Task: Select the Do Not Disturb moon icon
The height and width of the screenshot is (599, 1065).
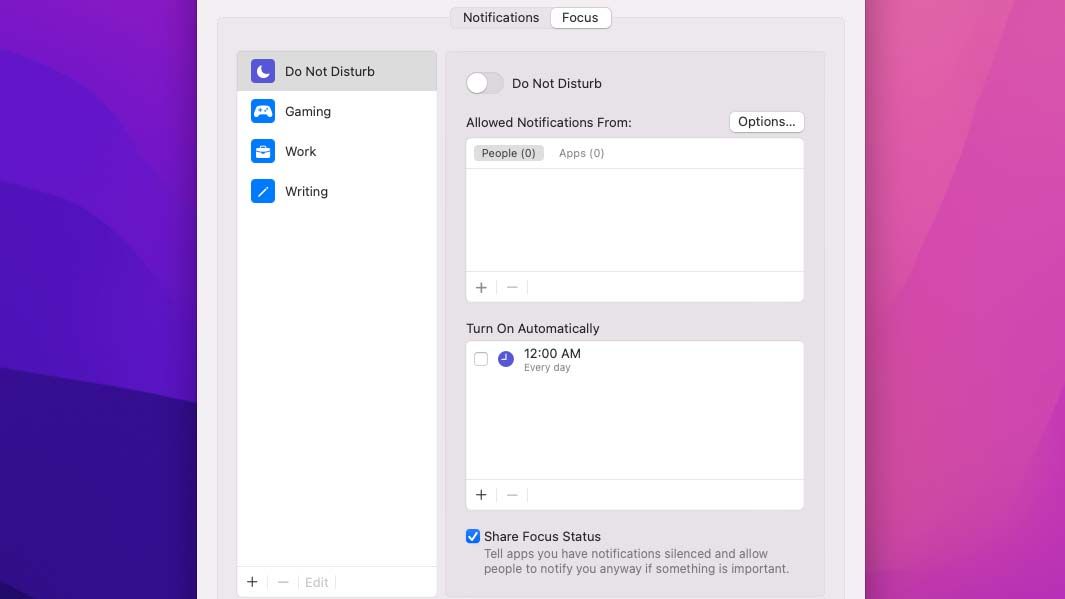Action: point(262,70)
